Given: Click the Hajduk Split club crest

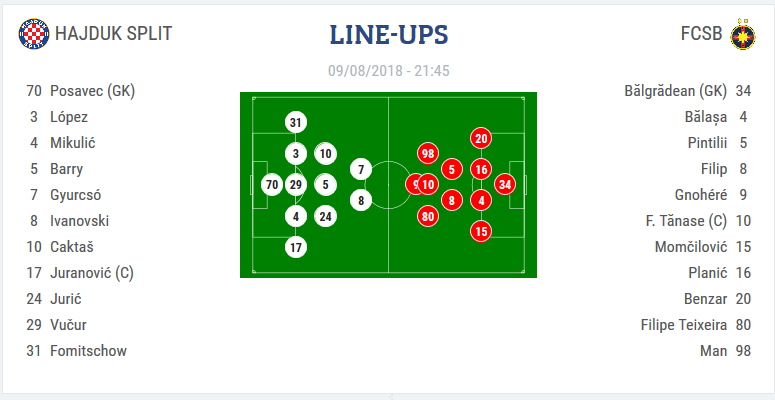Looking at the screenshot, I should point(33,34).
